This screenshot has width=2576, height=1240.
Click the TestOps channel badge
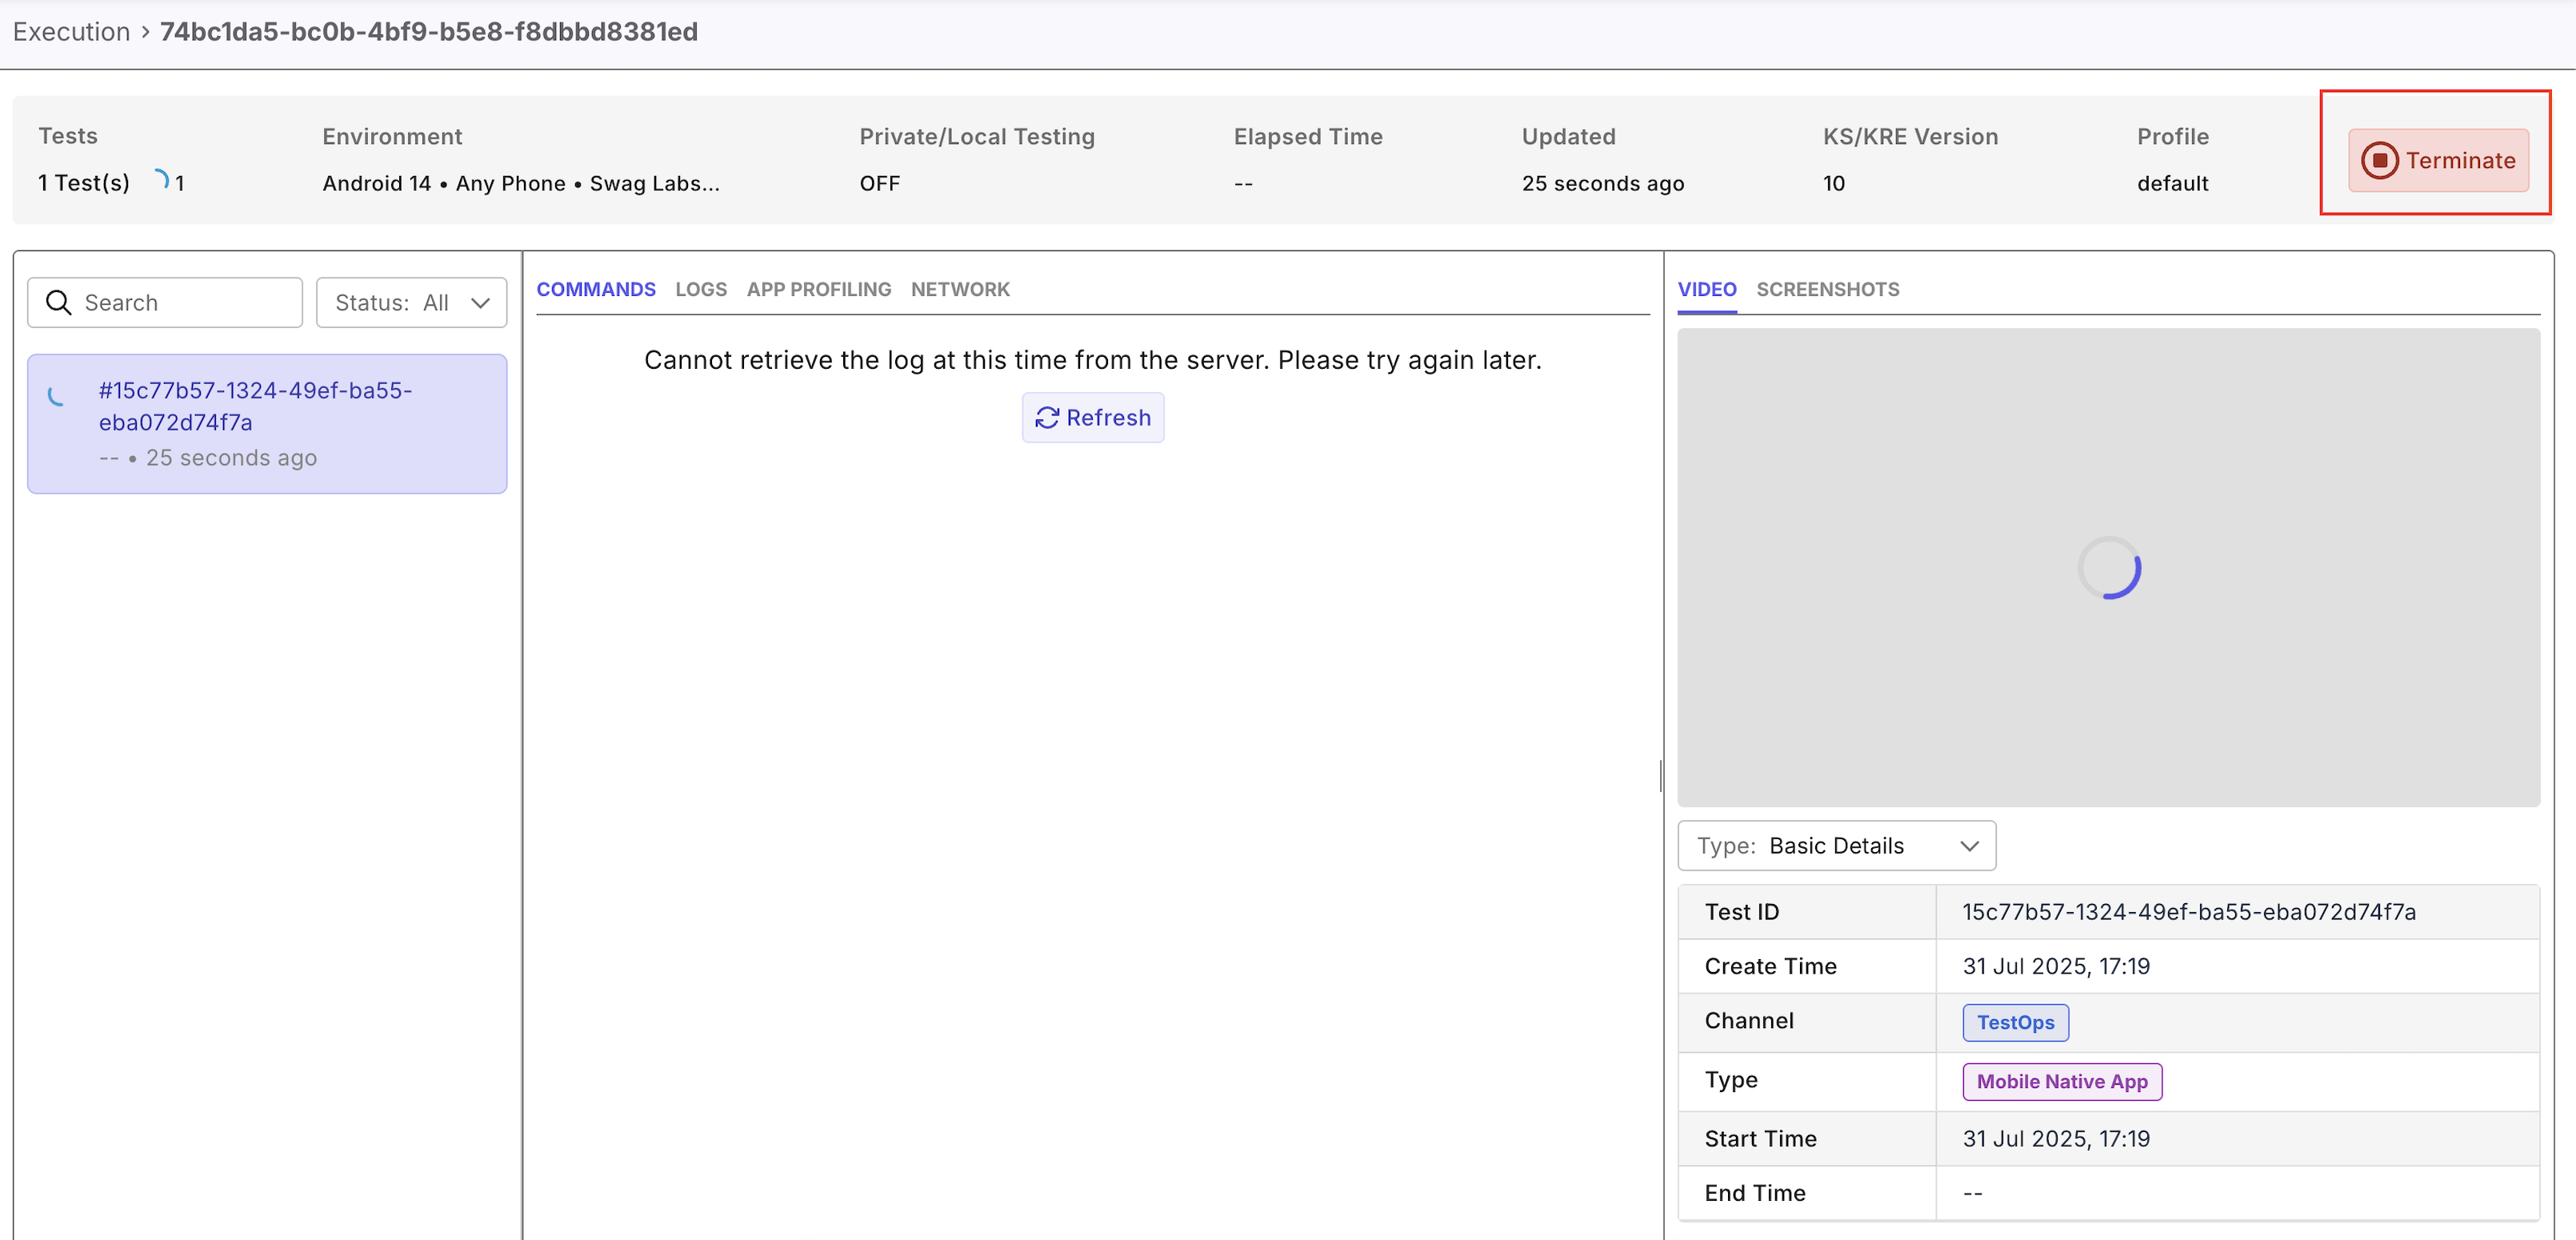point(2014,1022)
